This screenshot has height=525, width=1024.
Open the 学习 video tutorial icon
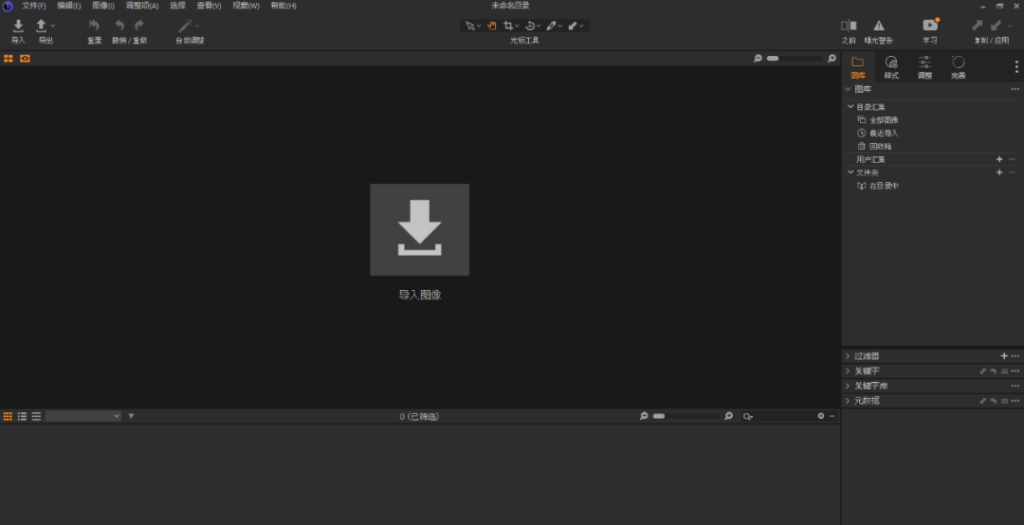[930, 26]
